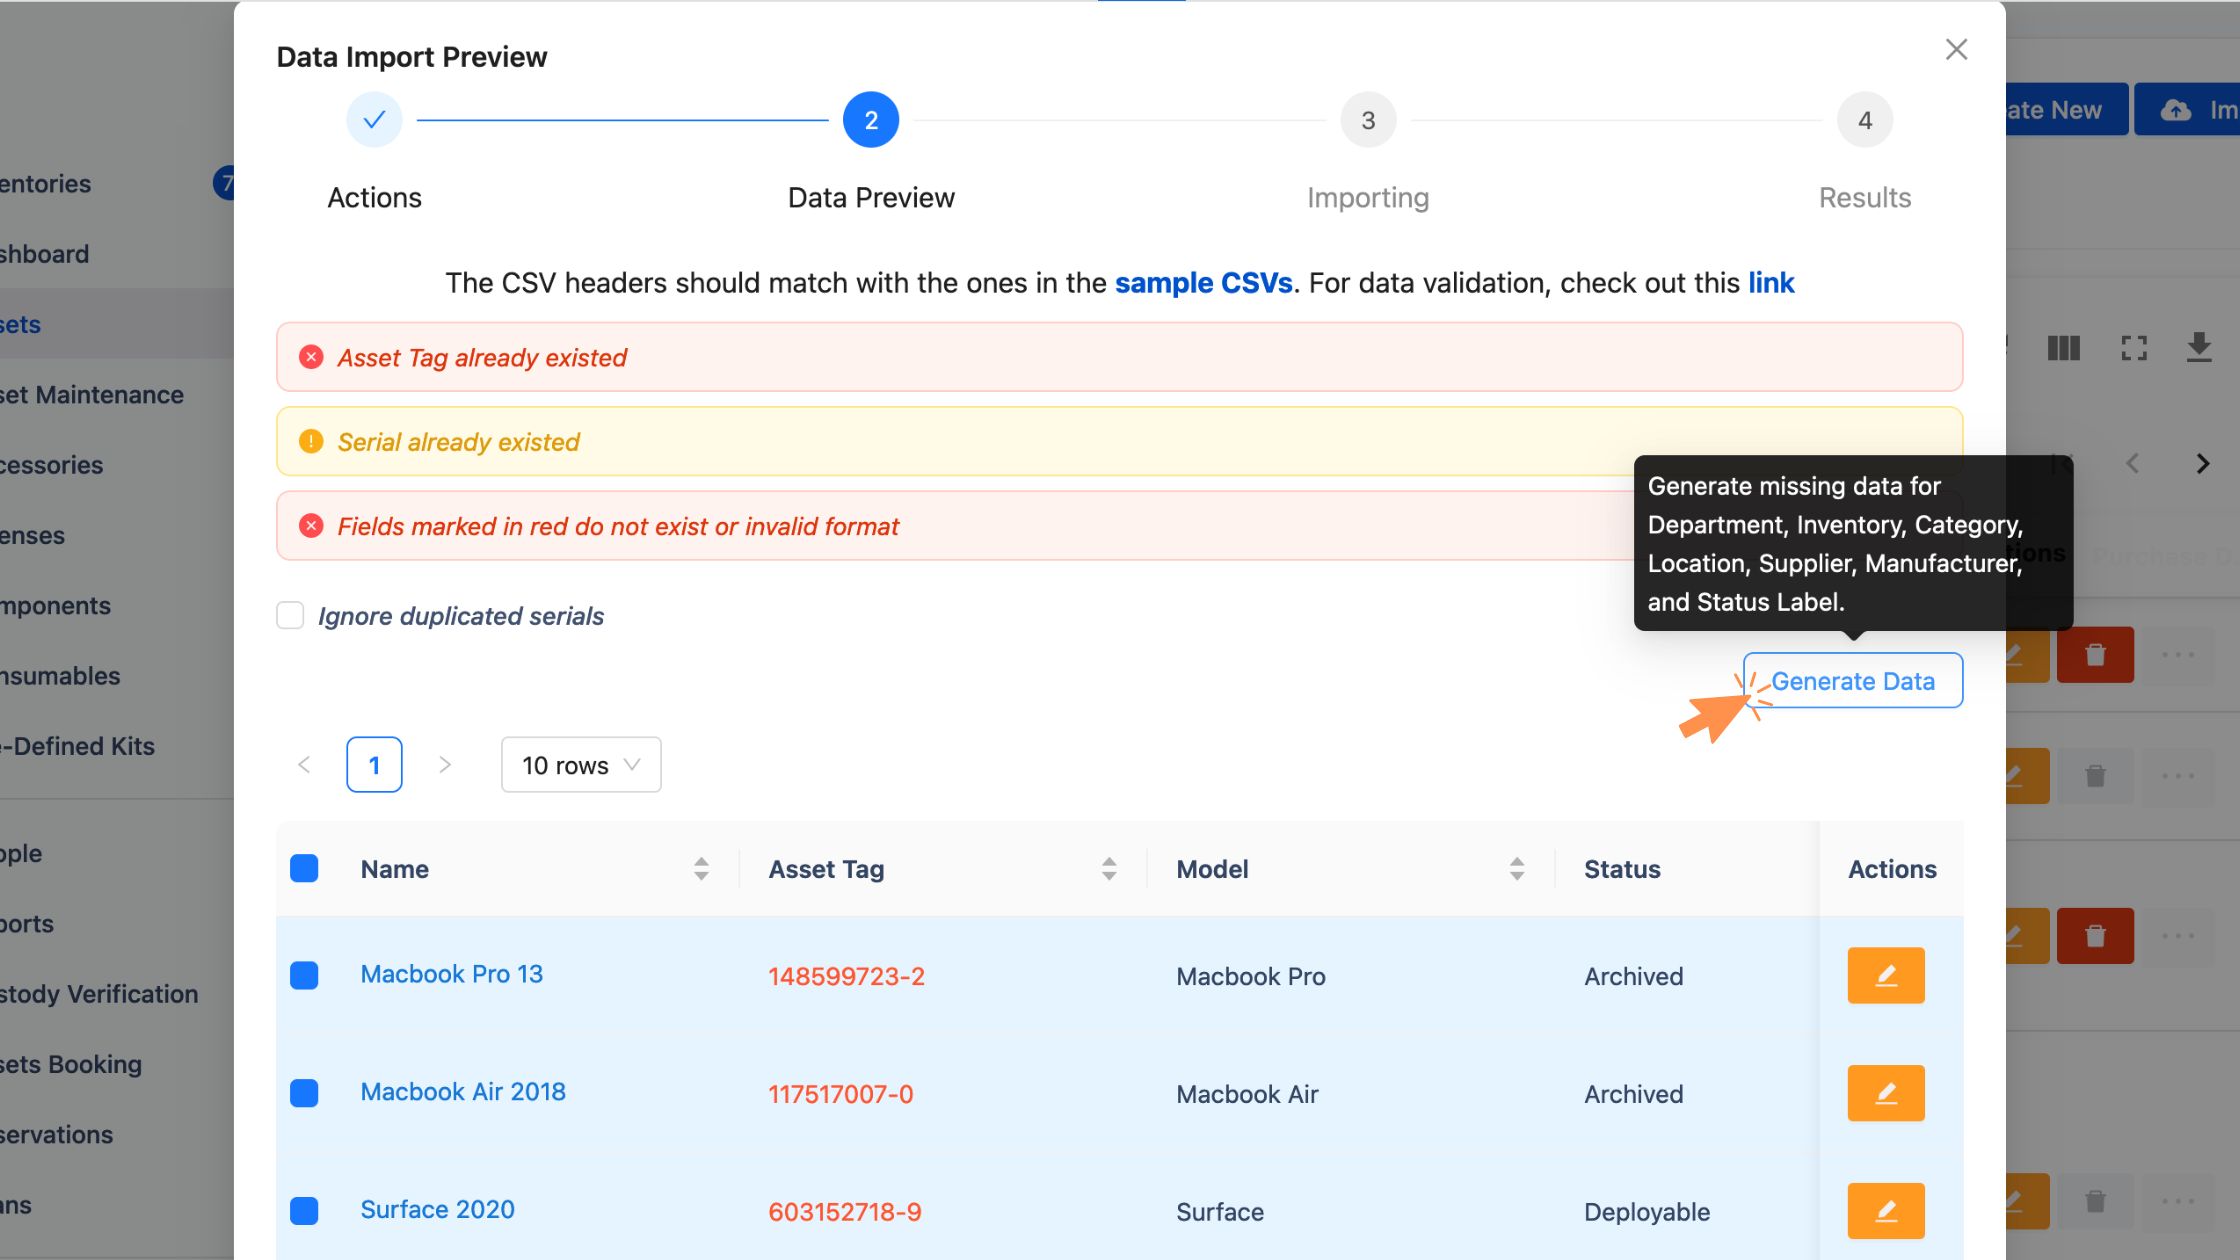Viewport: 2240px width, 1260px height.
Task: Uncheck the Macbook Air 2018 row checkbox
Action: [304, 1093]
